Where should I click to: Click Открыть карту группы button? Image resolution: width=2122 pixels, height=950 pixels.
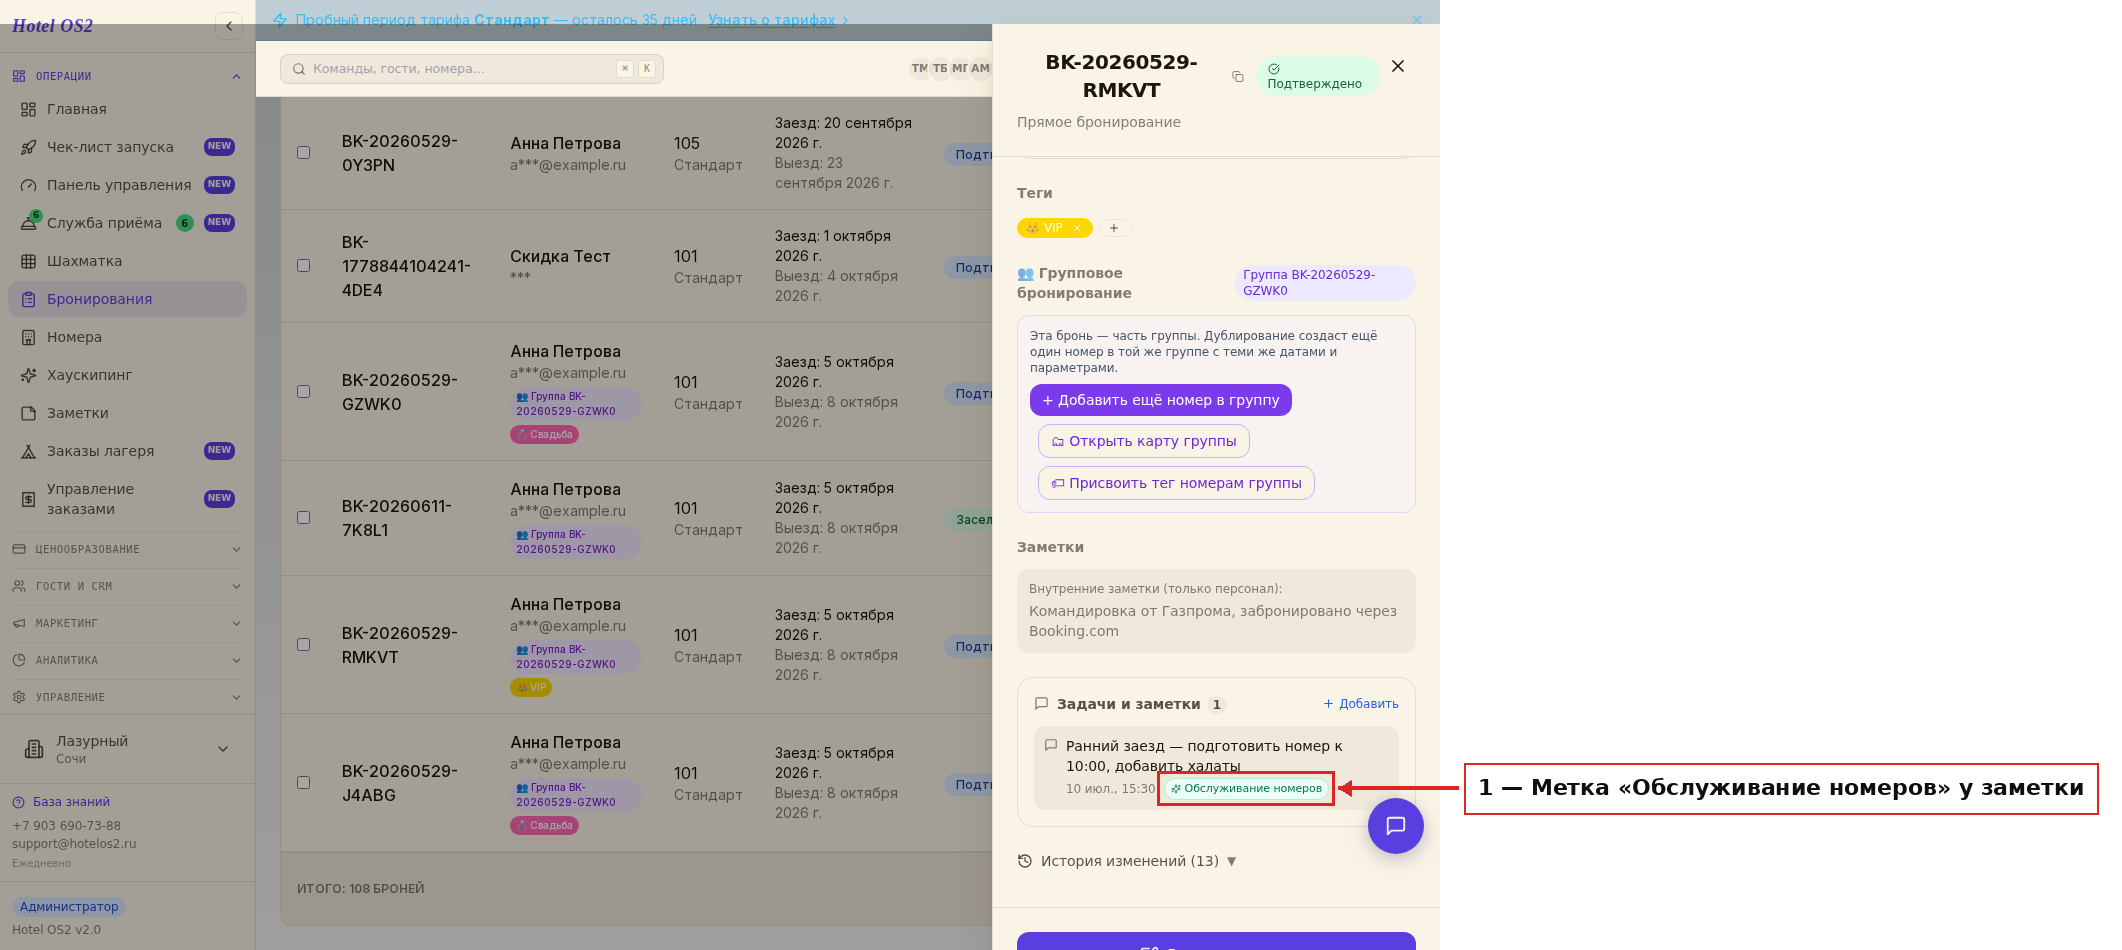[1144, 441]
